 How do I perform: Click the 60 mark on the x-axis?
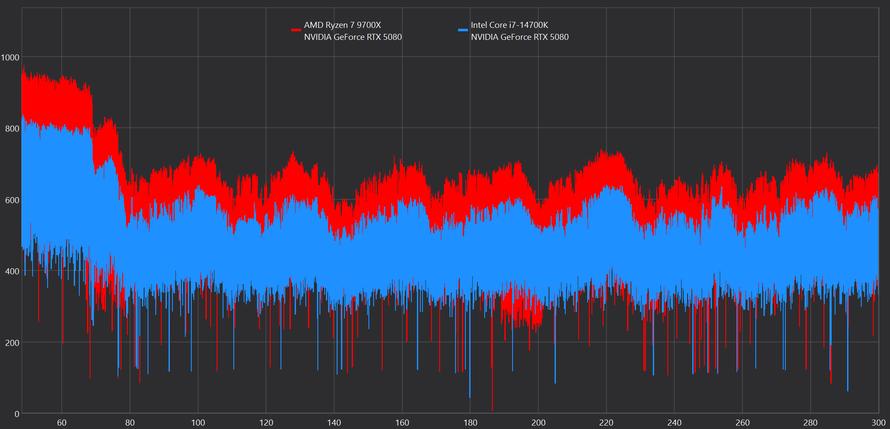click(x=62, y=422)
